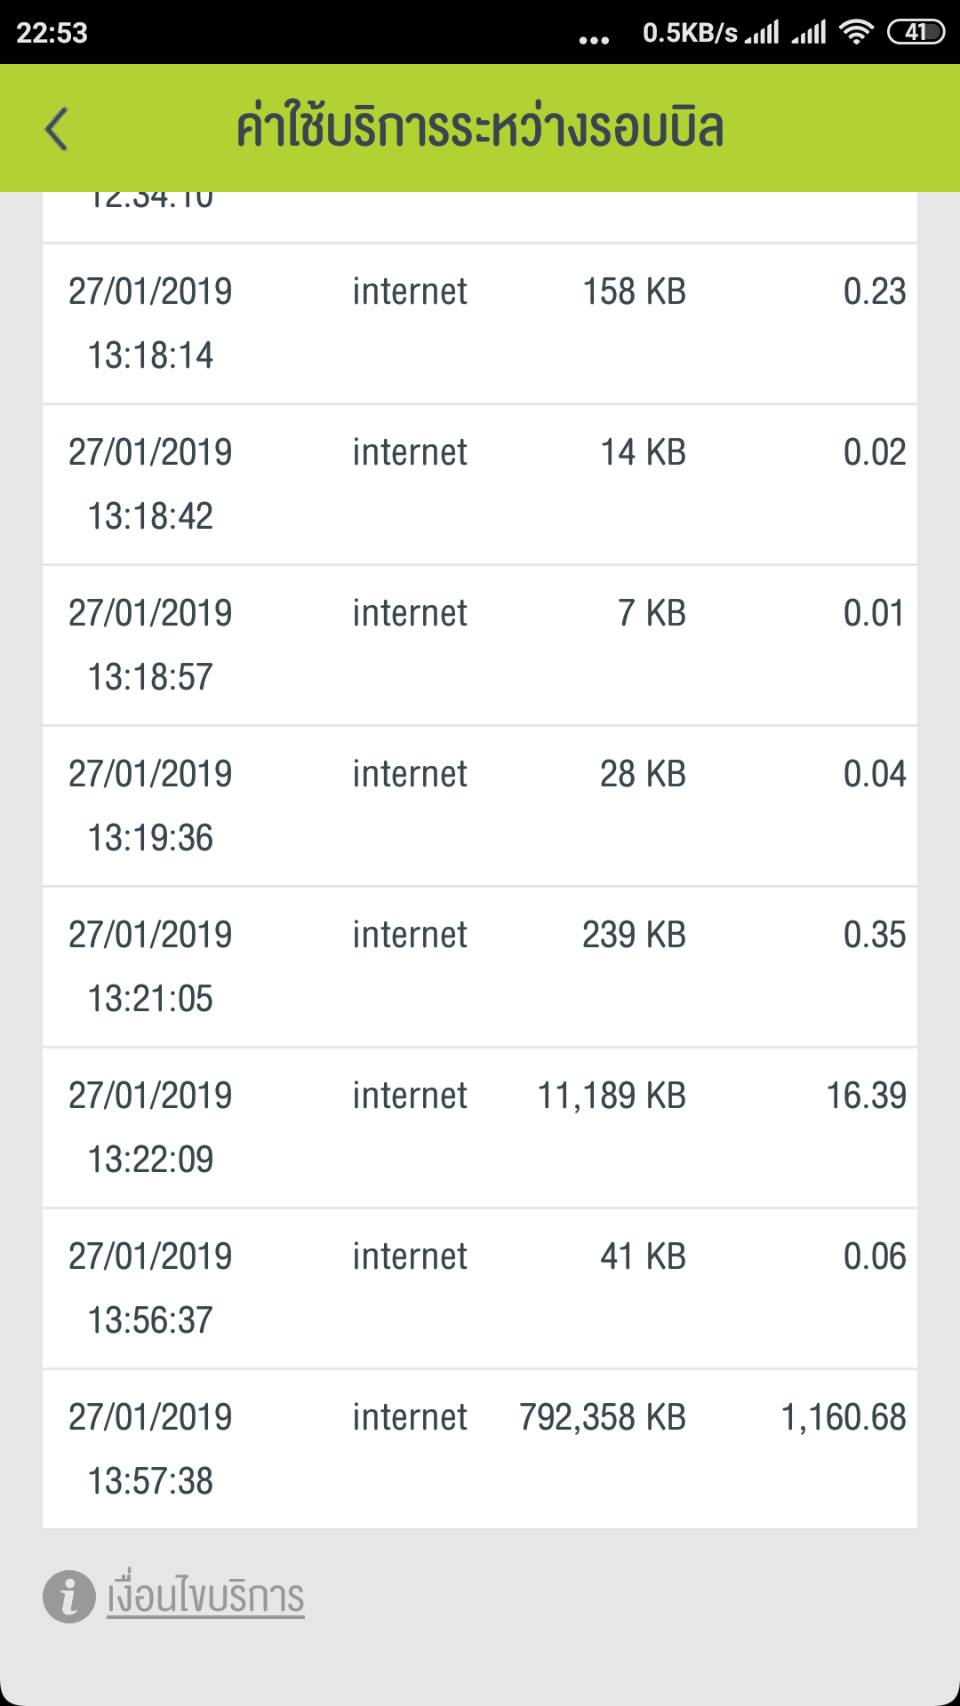Tap the 7 KB usage amount
Screen dimensions: 960x1706
click(x=651, y=613)
